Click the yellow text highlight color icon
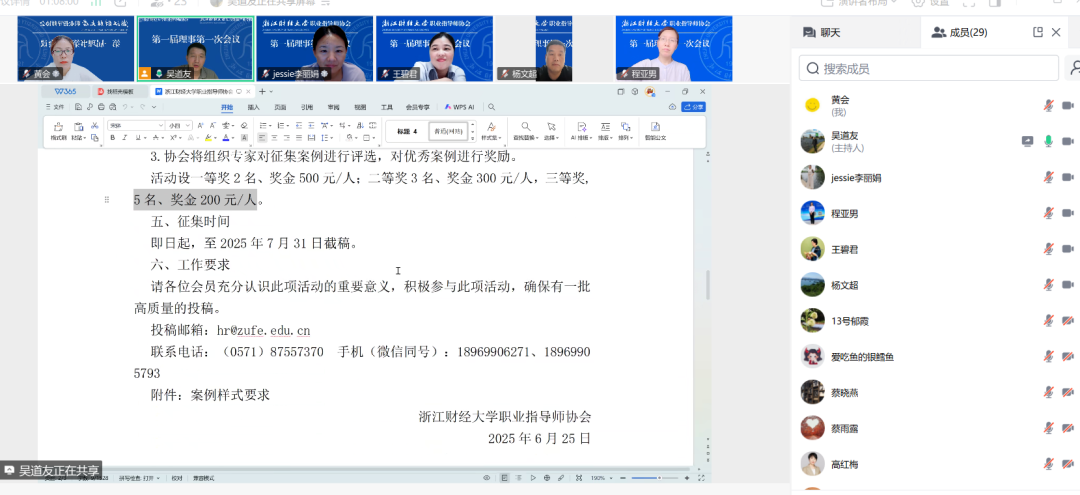The height and width of the screenshot is (495, 1080). (x=208, y=138)
